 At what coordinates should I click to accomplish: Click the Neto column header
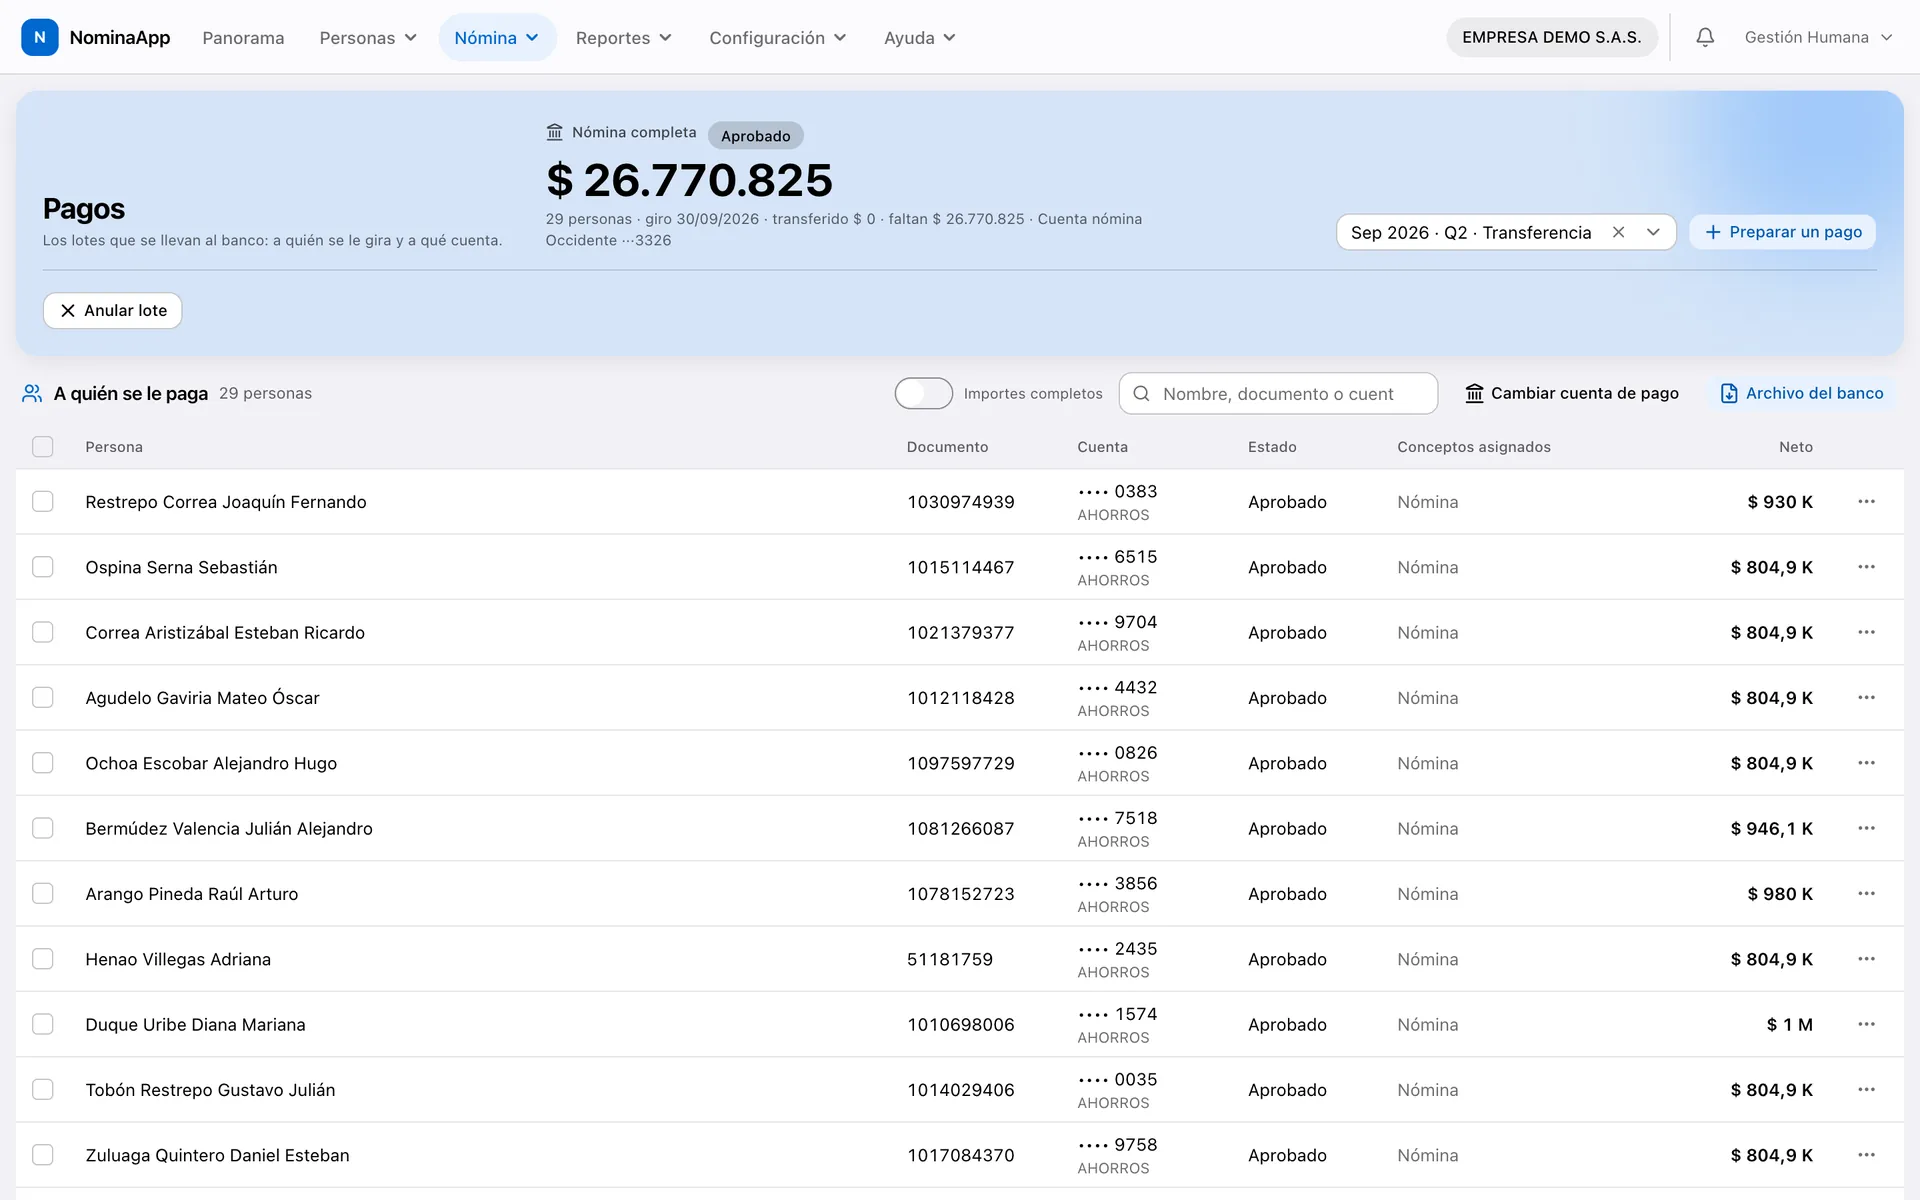point(1795,447)
